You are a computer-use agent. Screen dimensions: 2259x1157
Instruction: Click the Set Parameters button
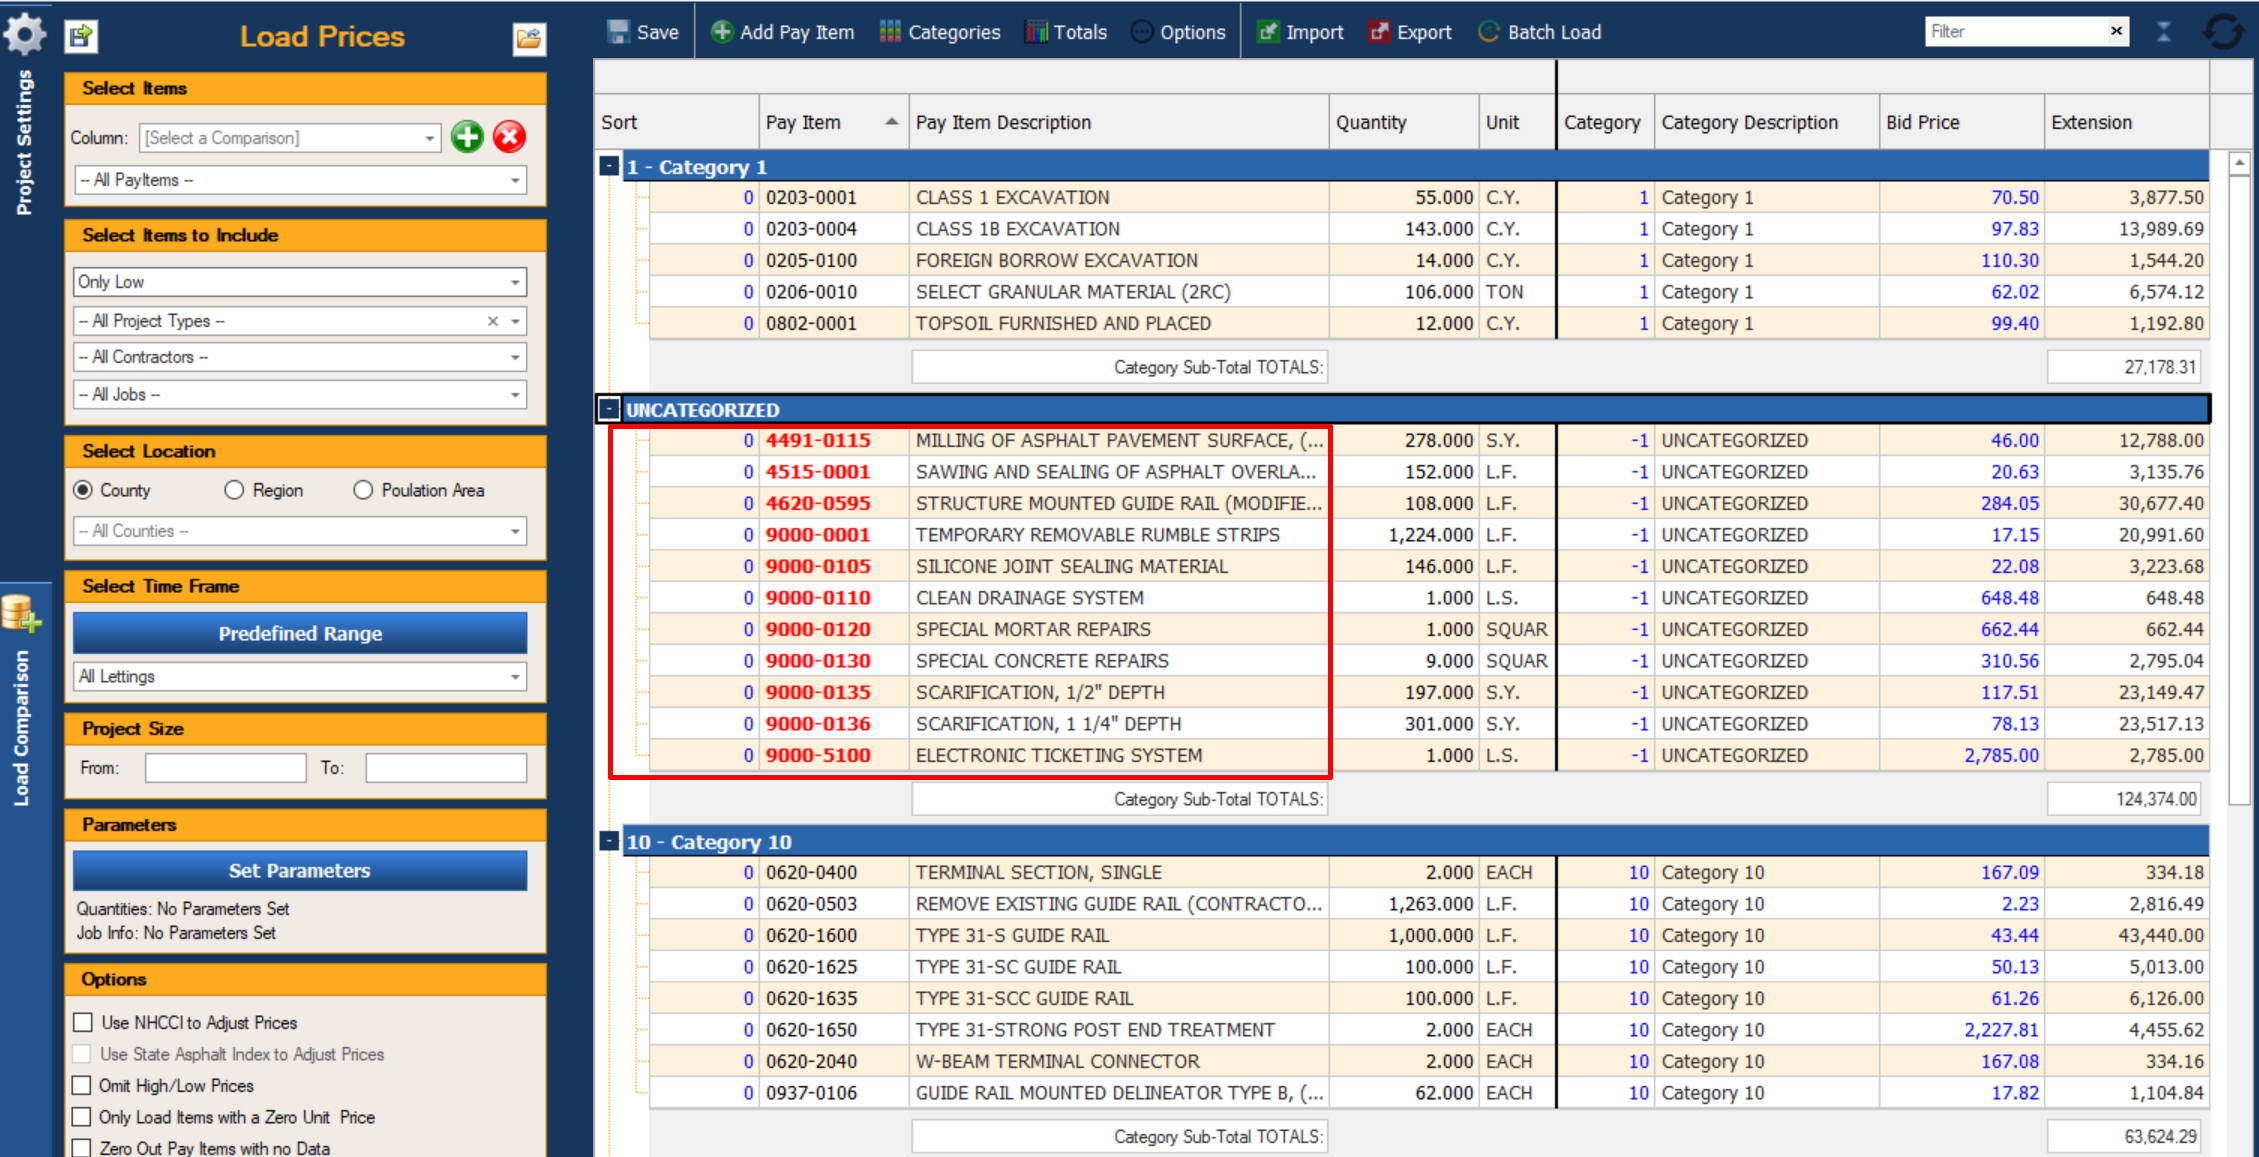point(300,870)
